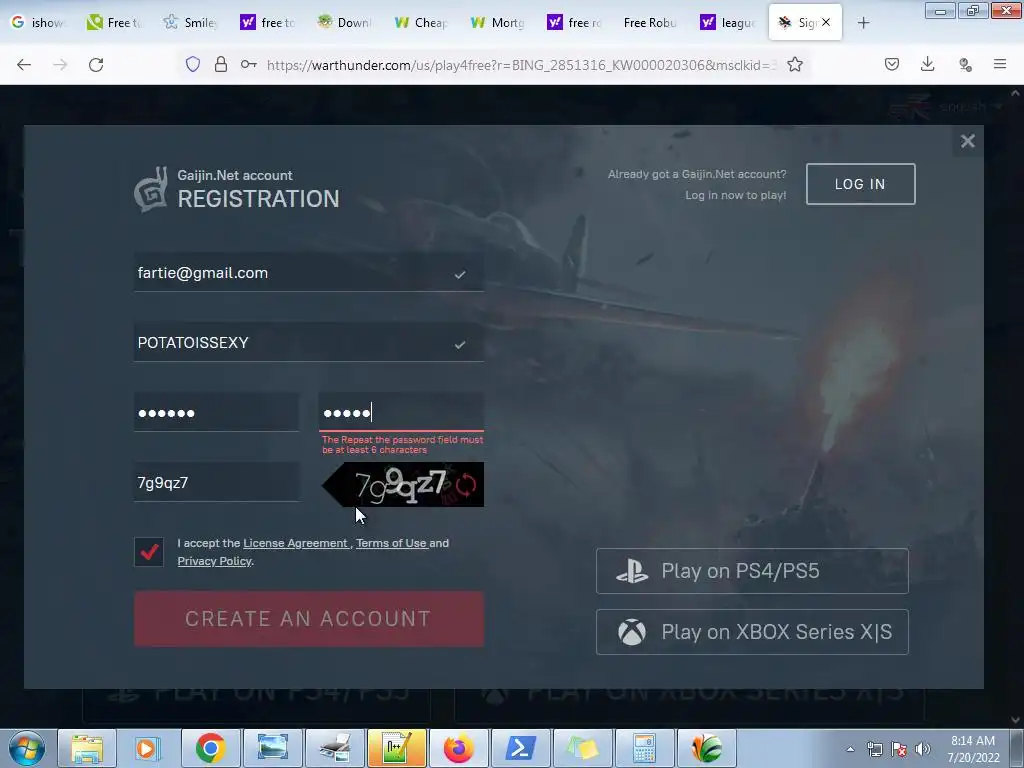Switch to the ishow Google tab
The image size is (1024, 768).
tap(39, 22)
